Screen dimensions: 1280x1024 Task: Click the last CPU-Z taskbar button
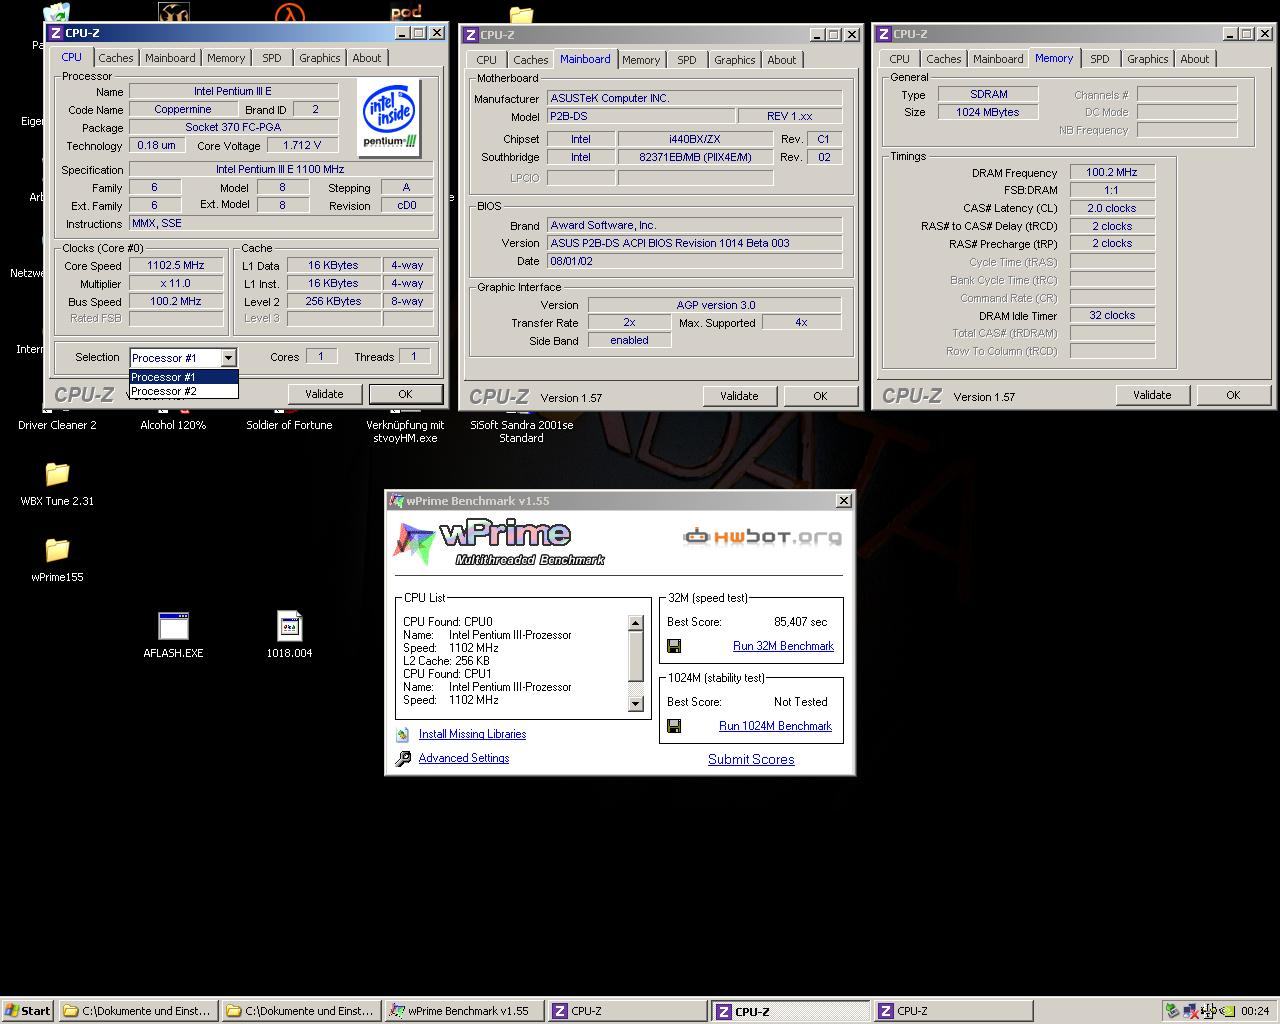click(953, 1011)
